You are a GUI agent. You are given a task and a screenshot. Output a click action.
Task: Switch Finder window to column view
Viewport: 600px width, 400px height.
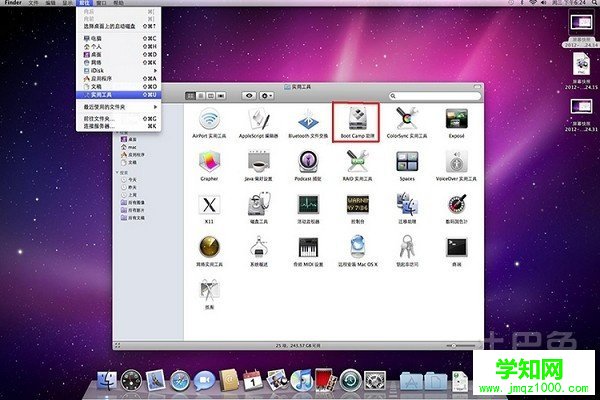click(x=210, y=96)
